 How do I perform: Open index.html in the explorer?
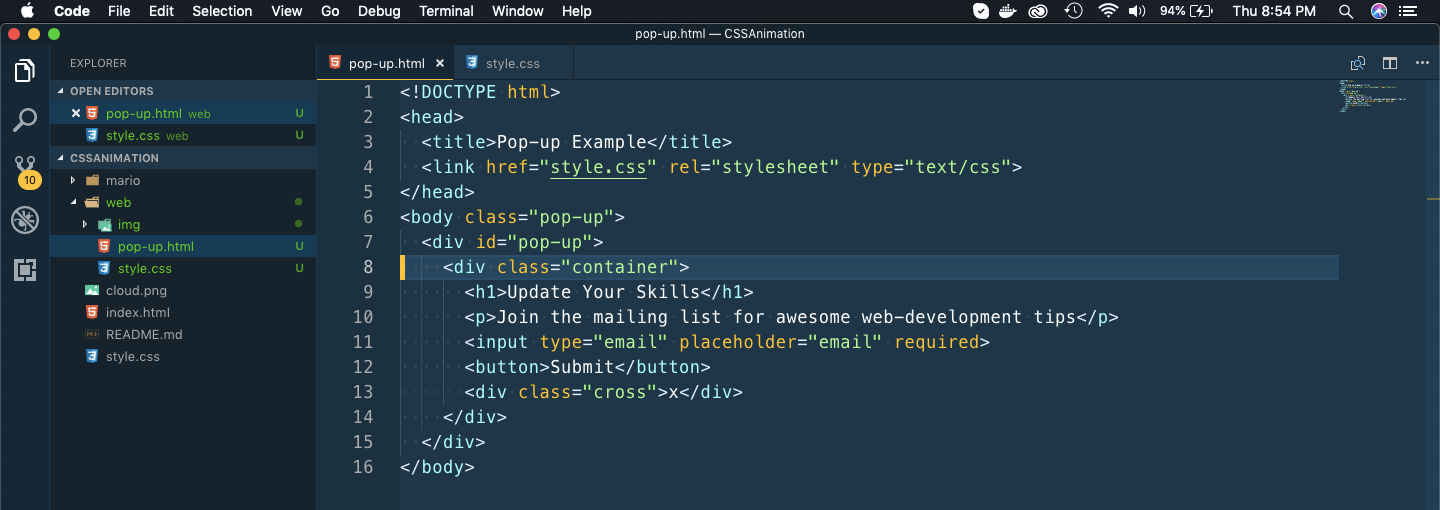[183, 313]
